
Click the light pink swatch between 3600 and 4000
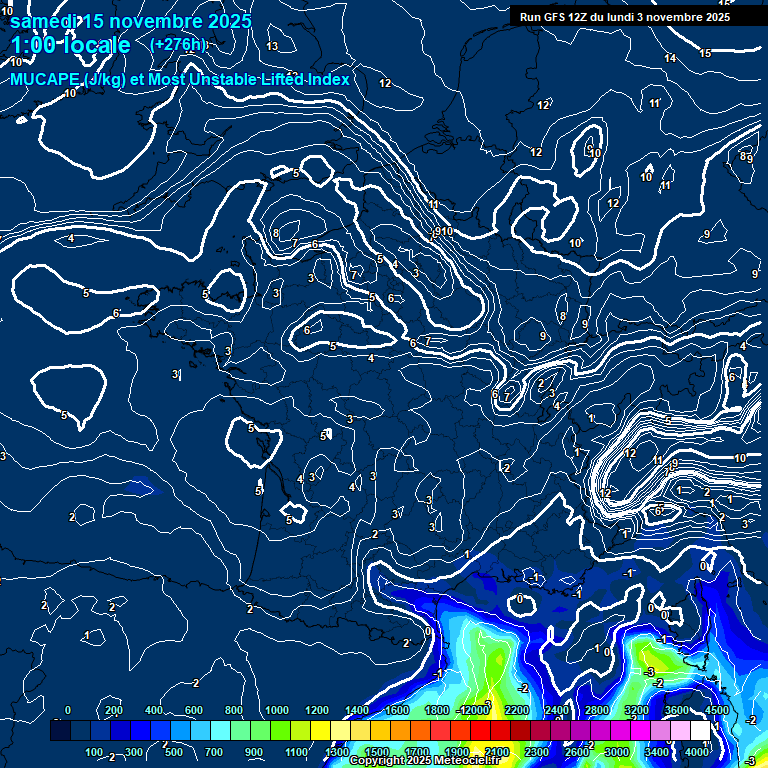click(x=680, y=730)
